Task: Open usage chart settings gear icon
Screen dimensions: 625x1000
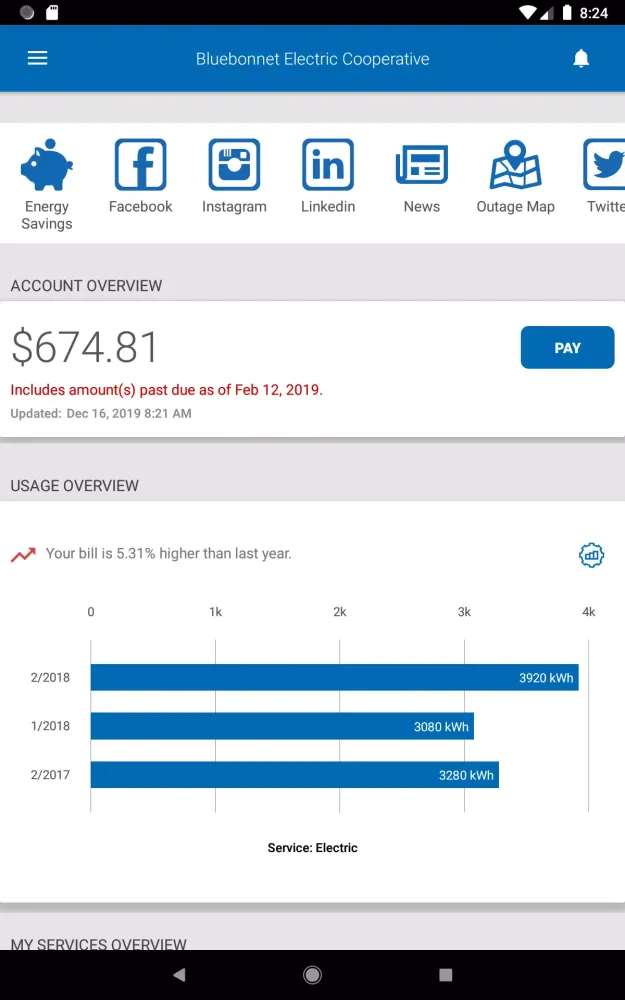Action: pos(591,555)
